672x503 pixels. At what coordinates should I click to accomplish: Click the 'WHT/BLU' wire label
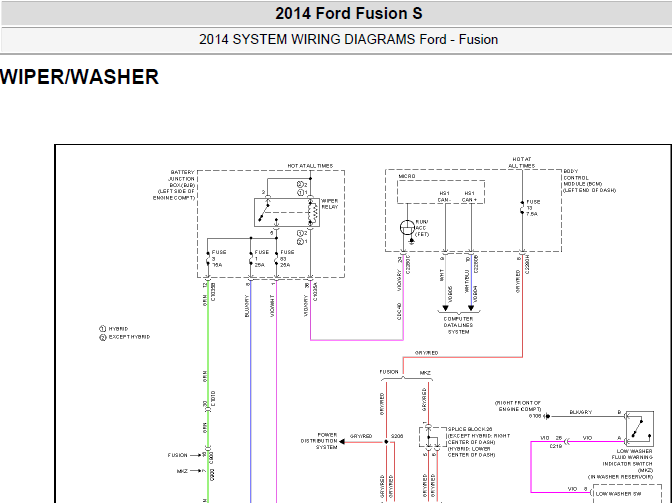[466, 281]
